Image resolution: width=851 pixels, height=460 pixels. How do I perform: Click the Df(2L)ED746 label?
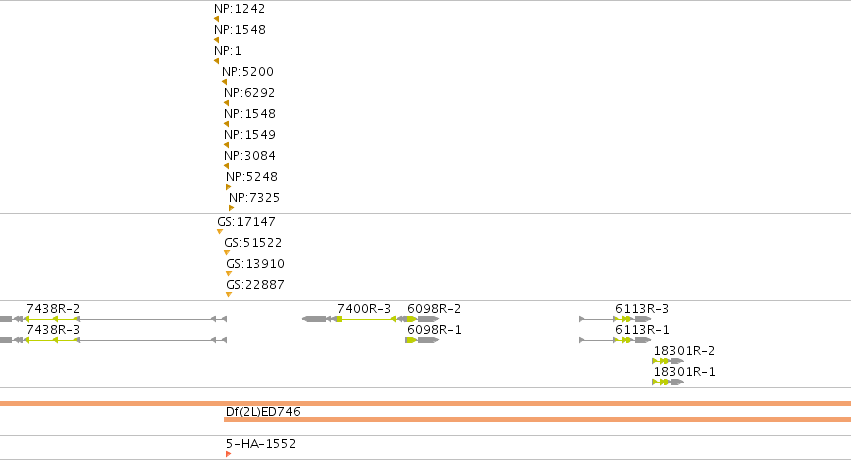pyautogui.click(x=263, y=412)
